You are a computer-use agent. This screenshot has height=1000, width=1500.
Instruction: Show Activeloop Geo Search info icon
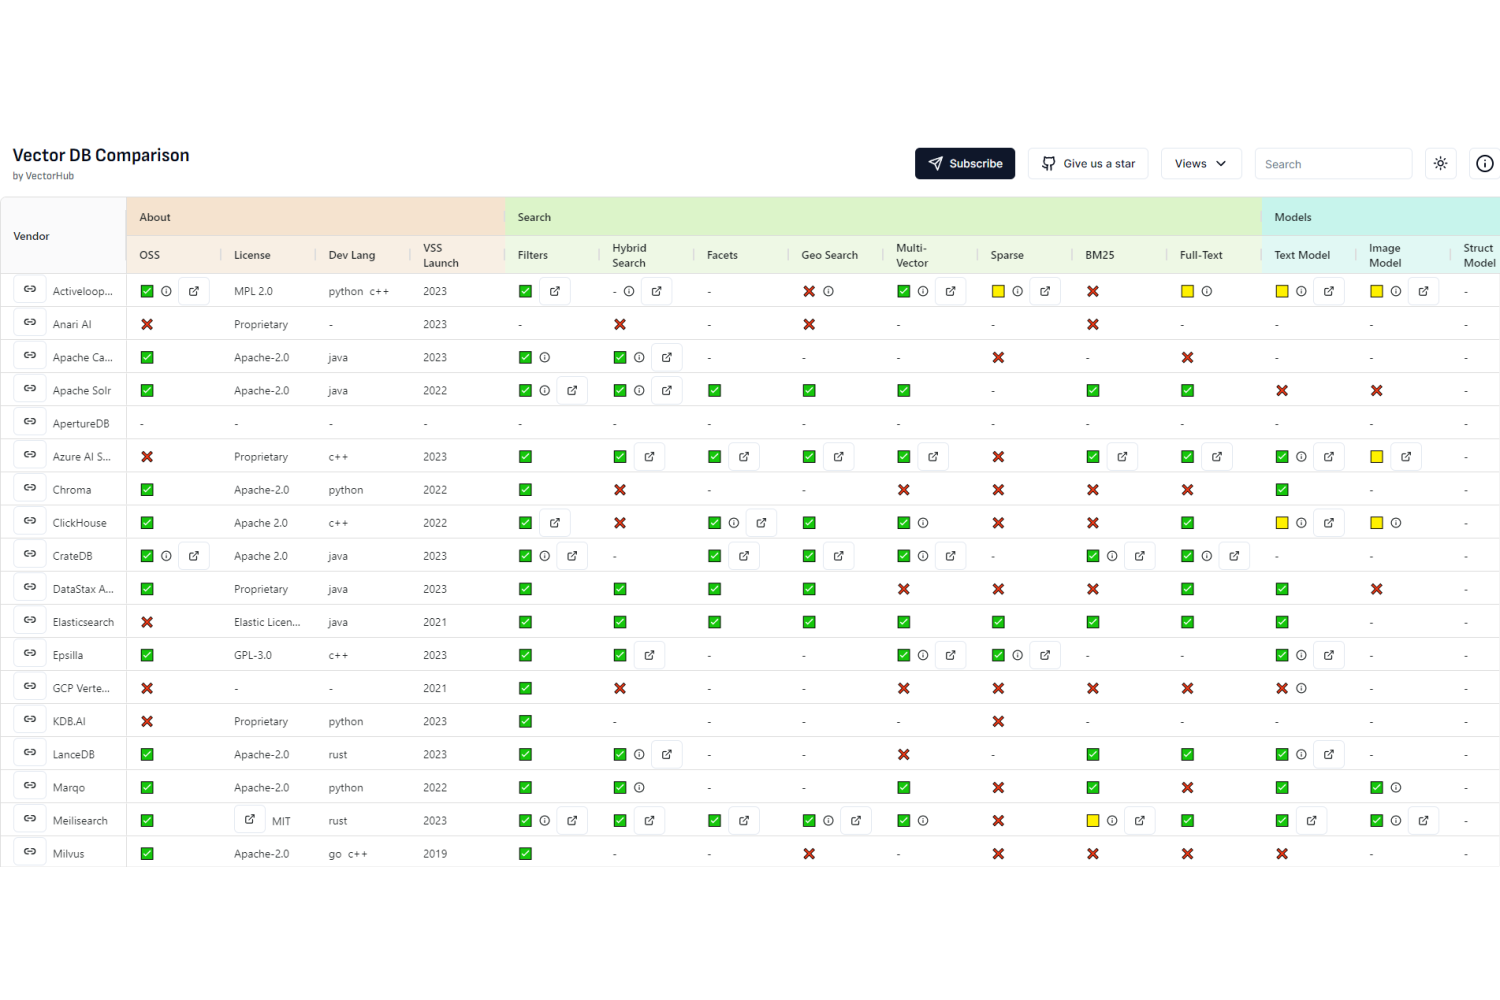828,291
